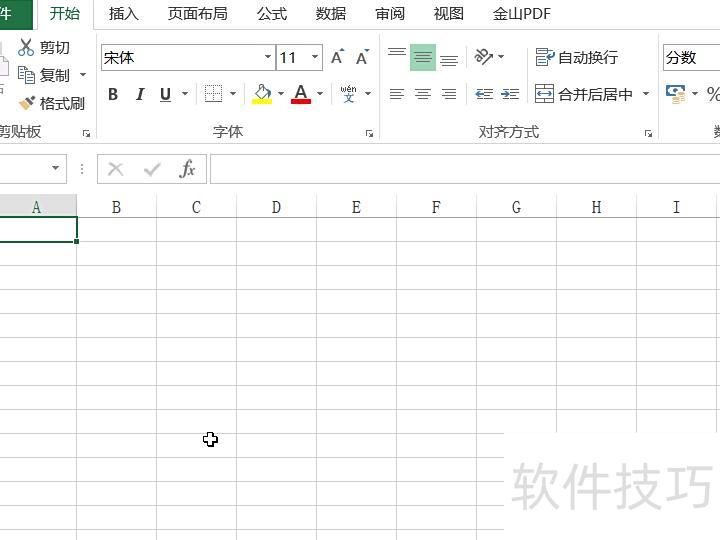
Task: Open the green File (文件) tab
Action: tap(16, 14)
